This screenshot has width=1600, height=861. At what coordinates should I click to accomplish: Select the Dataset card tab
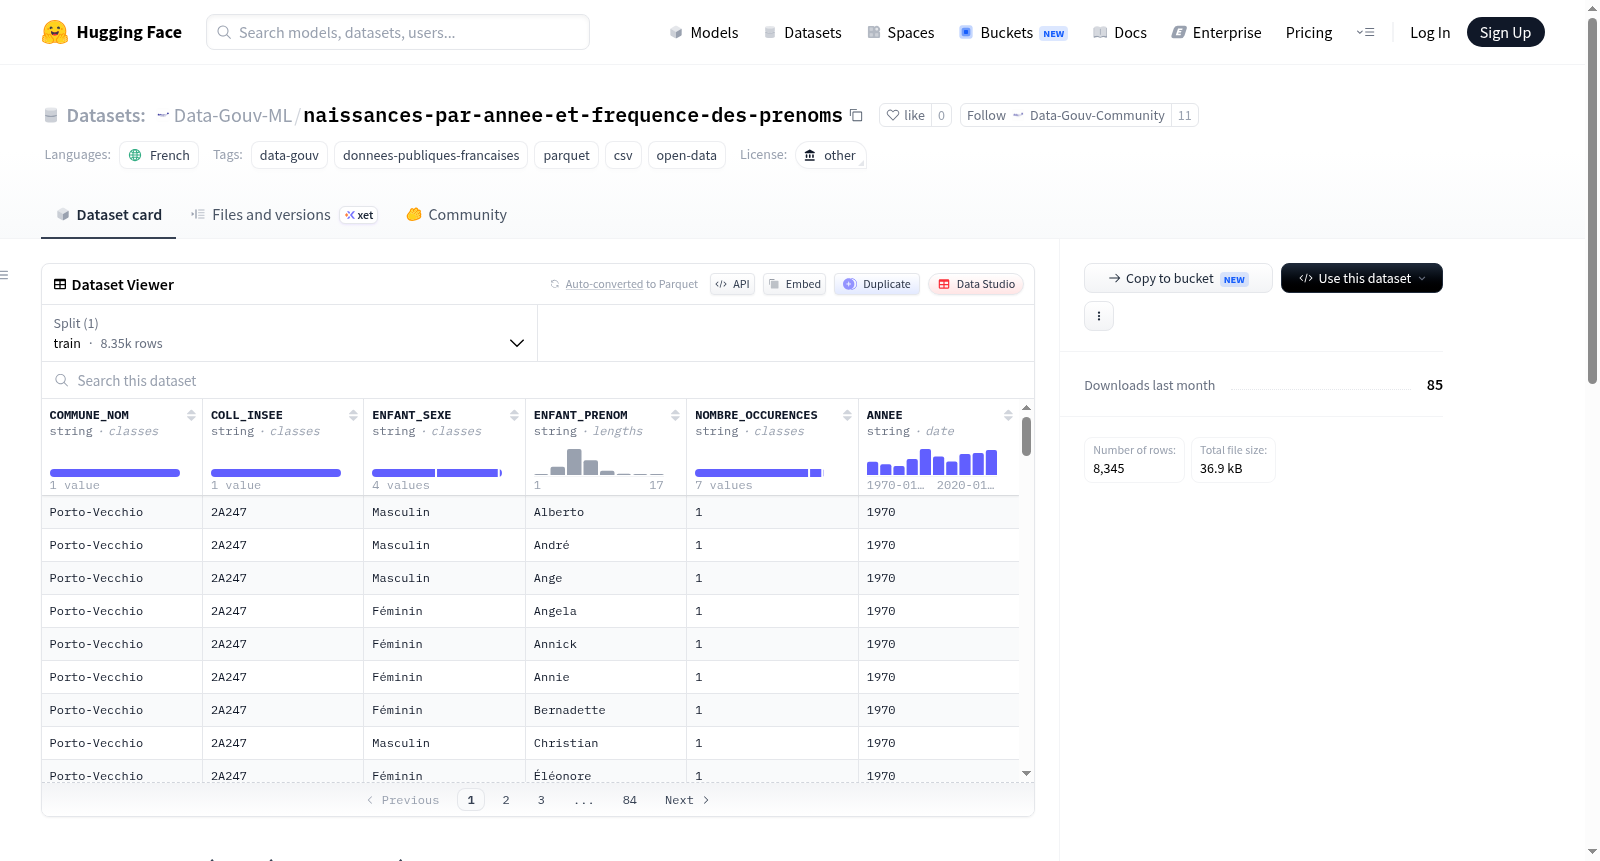pos(109,214)
